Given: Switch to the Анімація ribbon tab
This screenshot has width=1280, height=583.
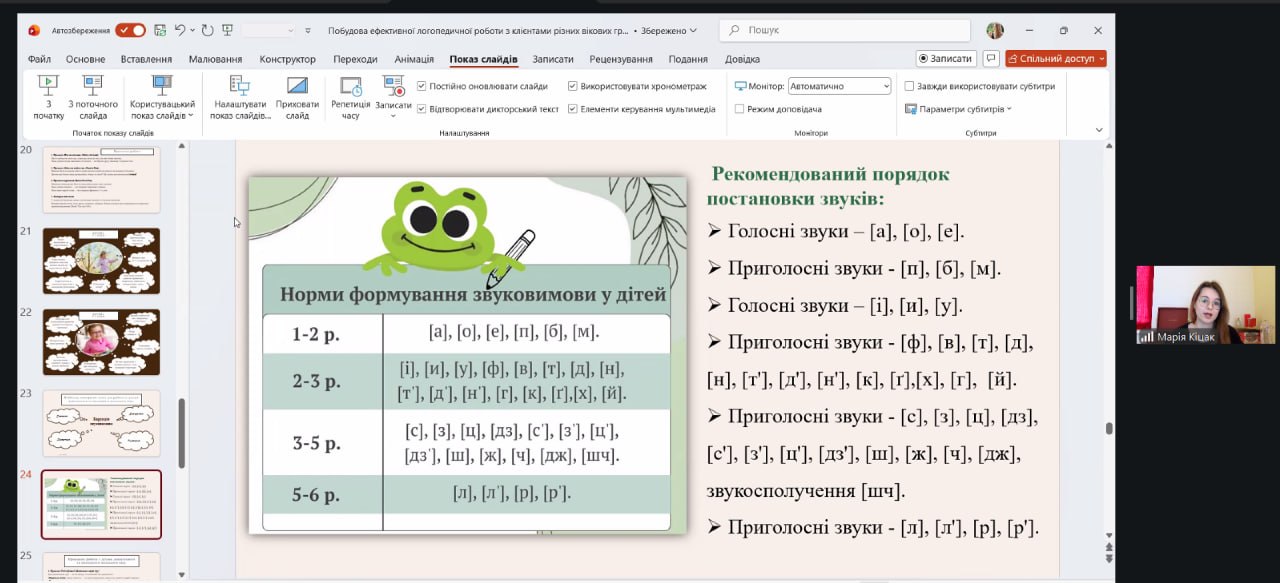Looking at the screenshot, I should [x=414, y=59].
